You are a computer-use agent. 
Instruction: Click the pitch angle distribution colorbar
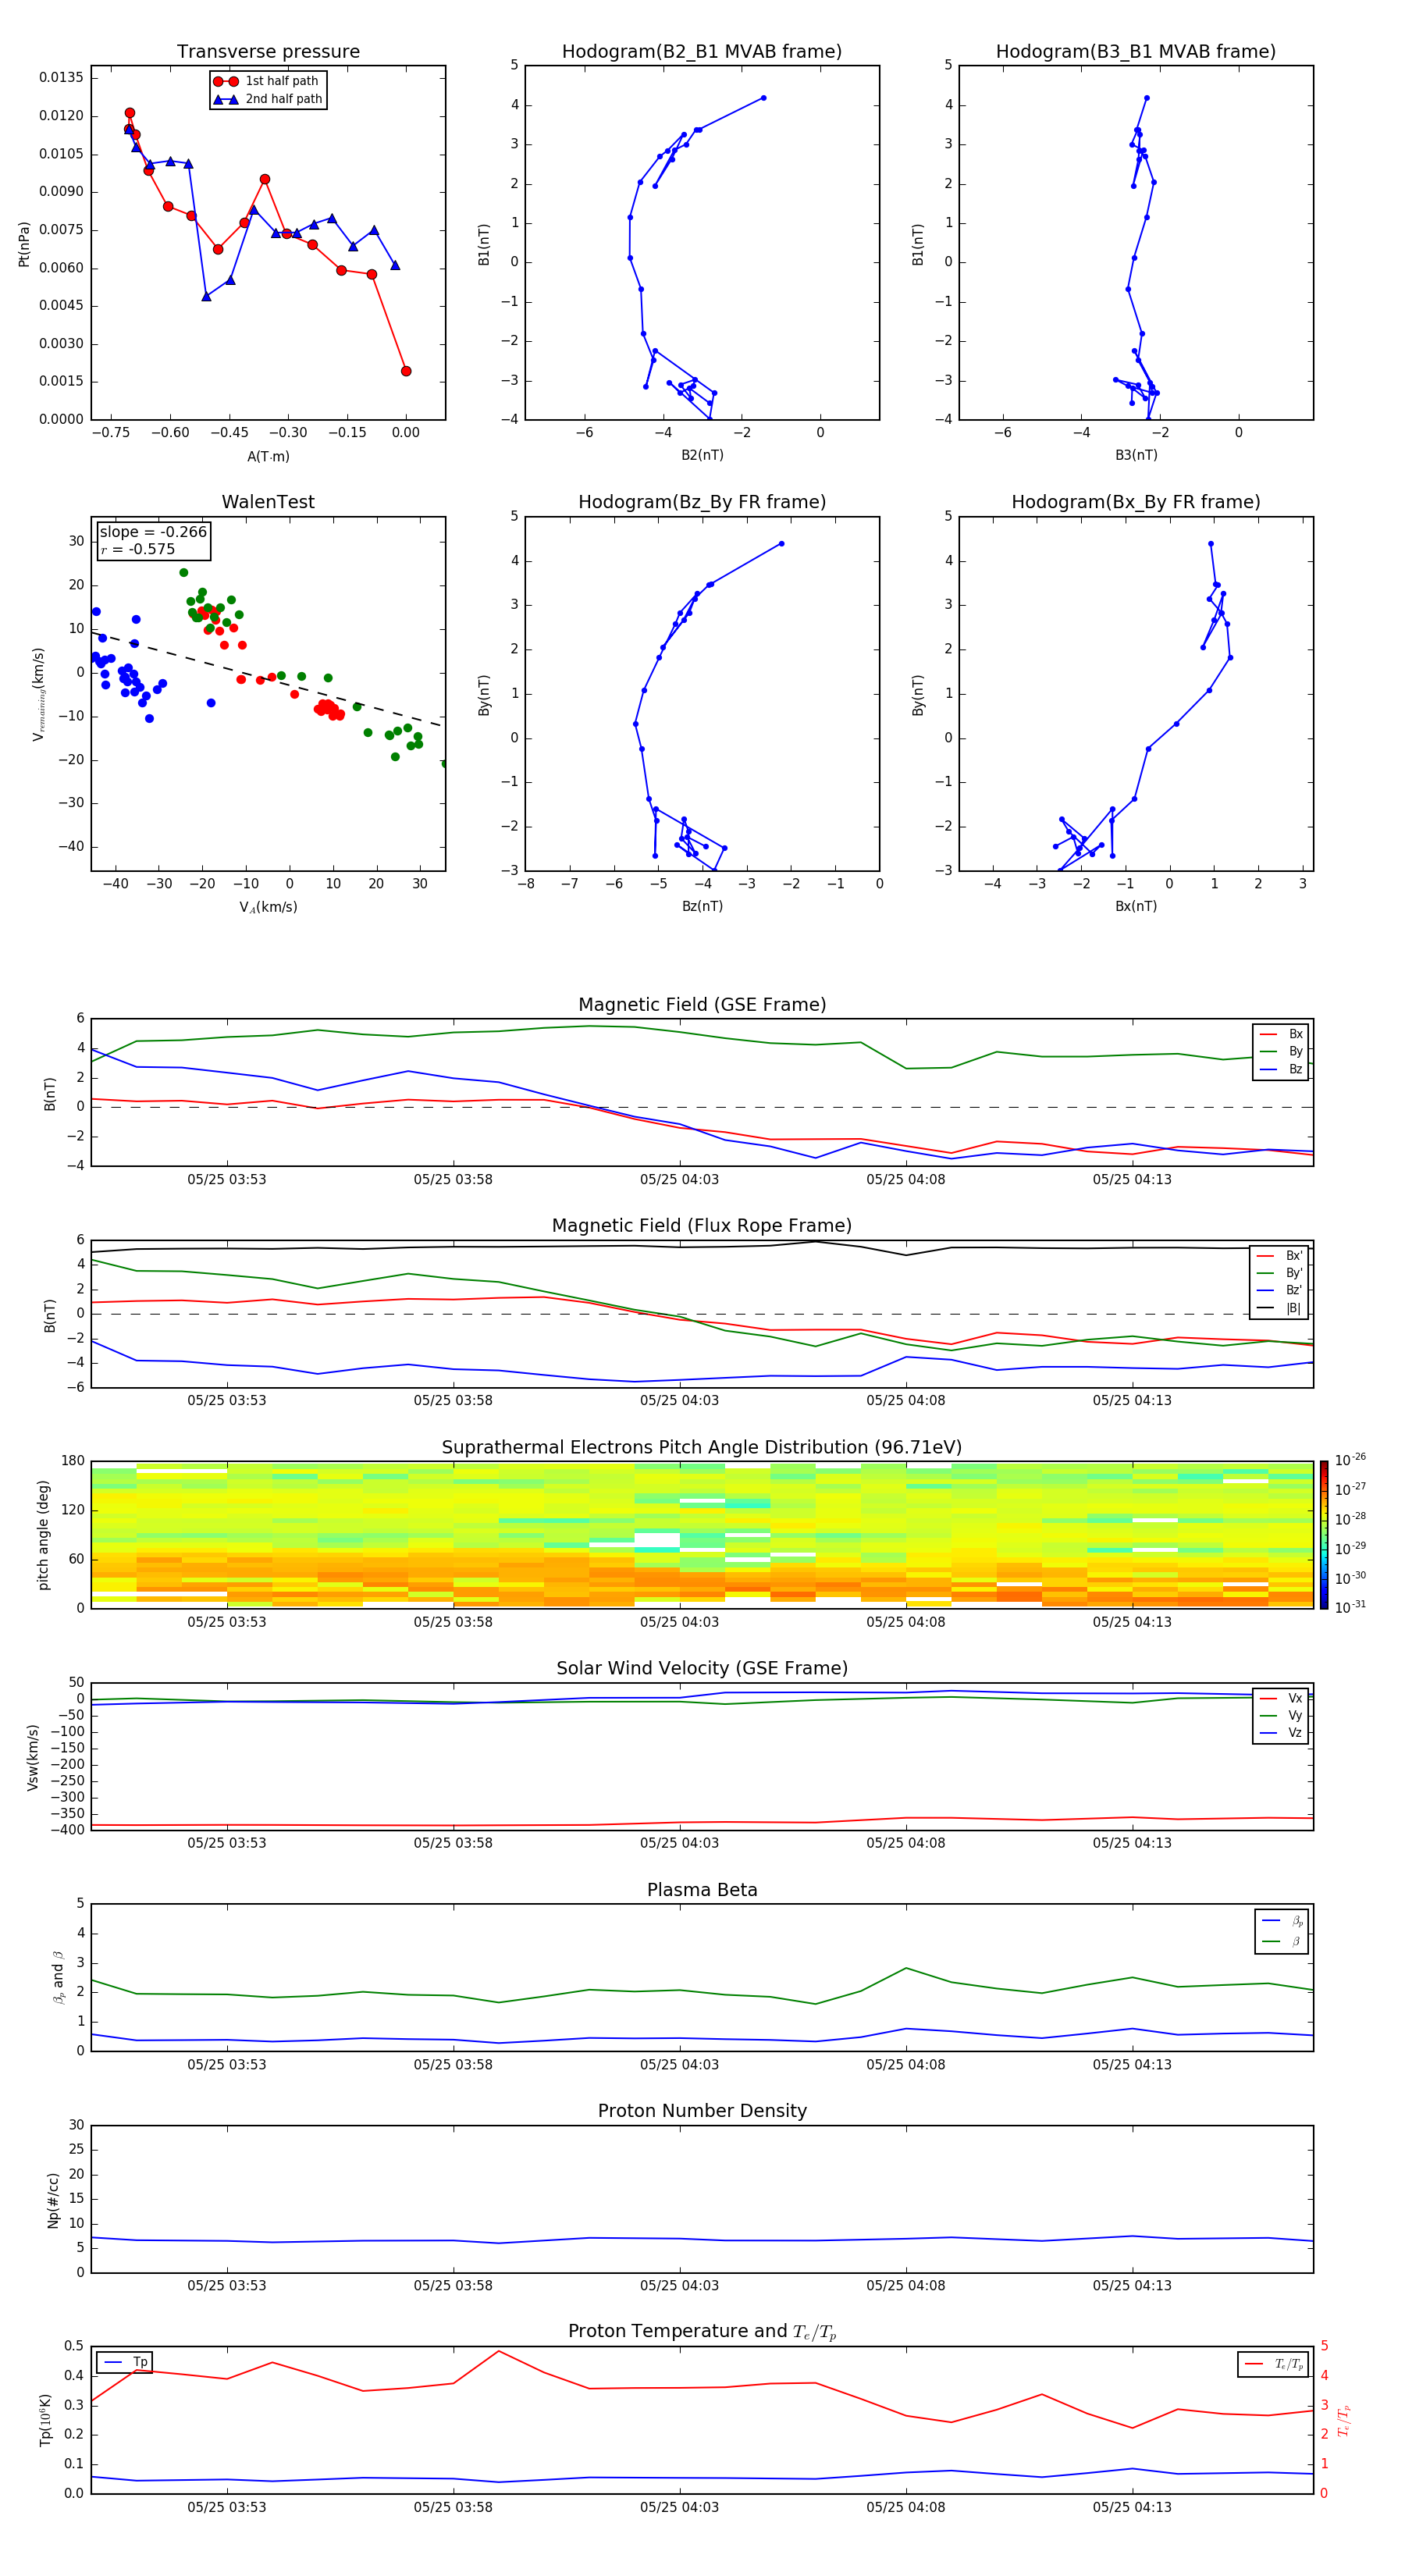[1324, 1534]
